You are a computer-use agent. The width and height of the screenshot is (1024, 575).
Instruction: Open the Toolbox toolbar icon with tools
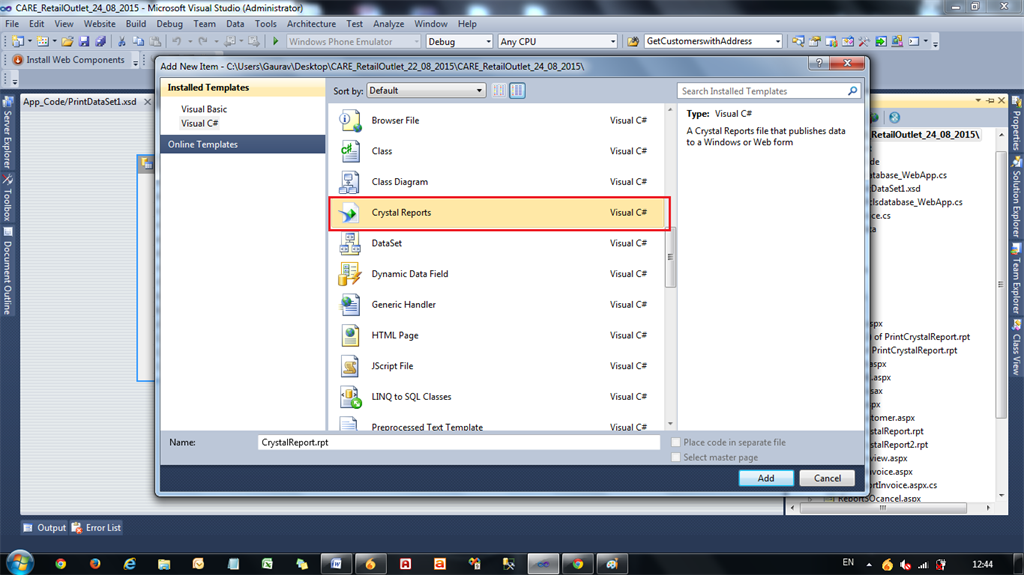click(864, 42)
